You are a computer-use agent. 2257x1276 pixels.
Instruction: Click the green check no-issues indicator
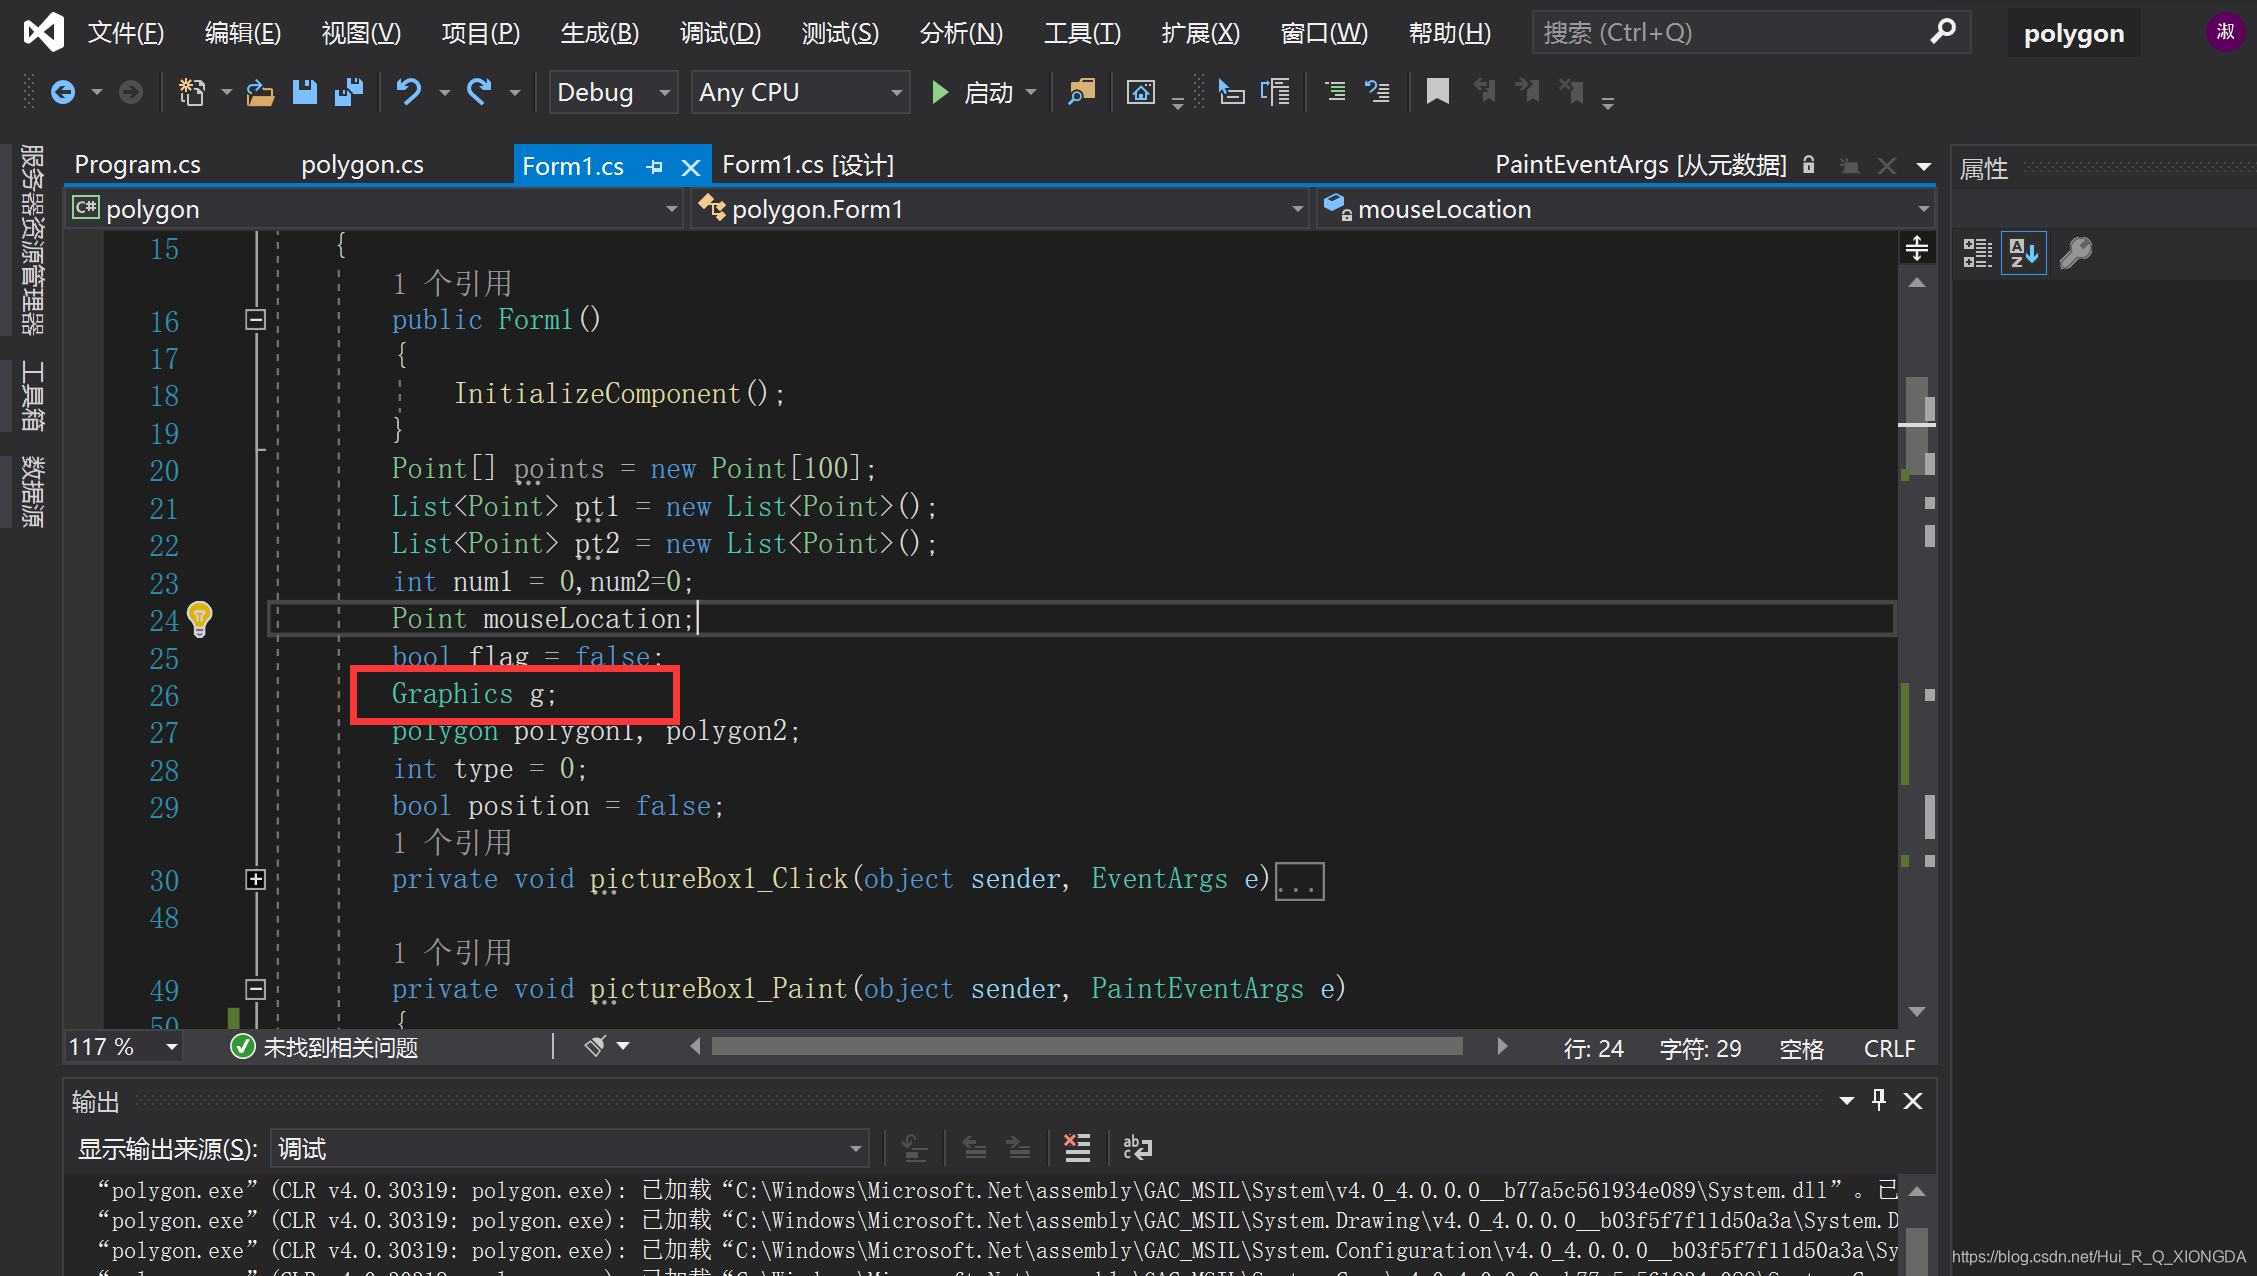coord(242,1046)
